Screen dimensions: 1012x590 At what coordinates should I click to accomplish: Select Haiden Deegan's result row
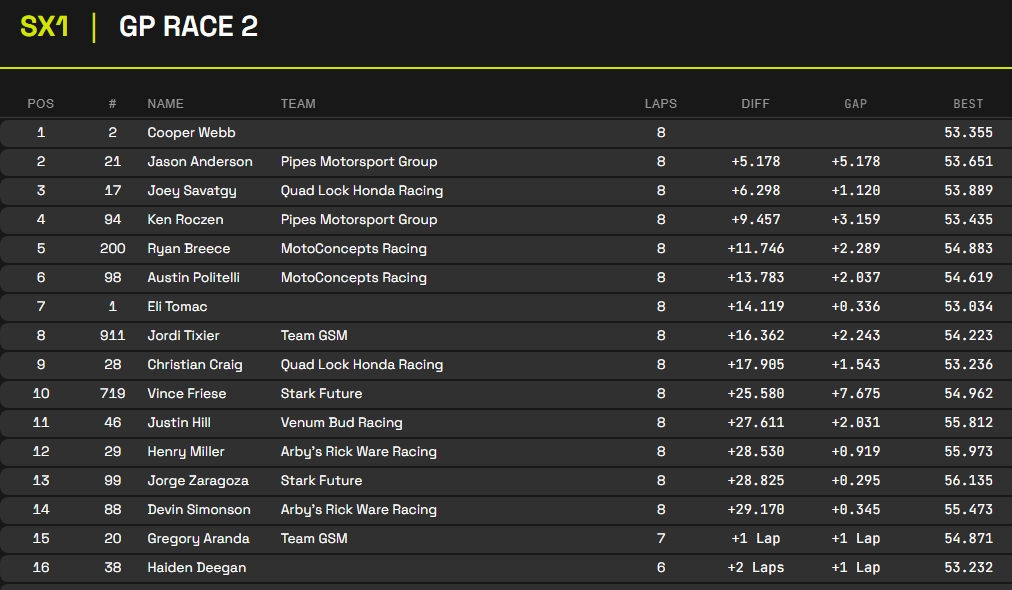pyautogui.click(x=196, y=567)
